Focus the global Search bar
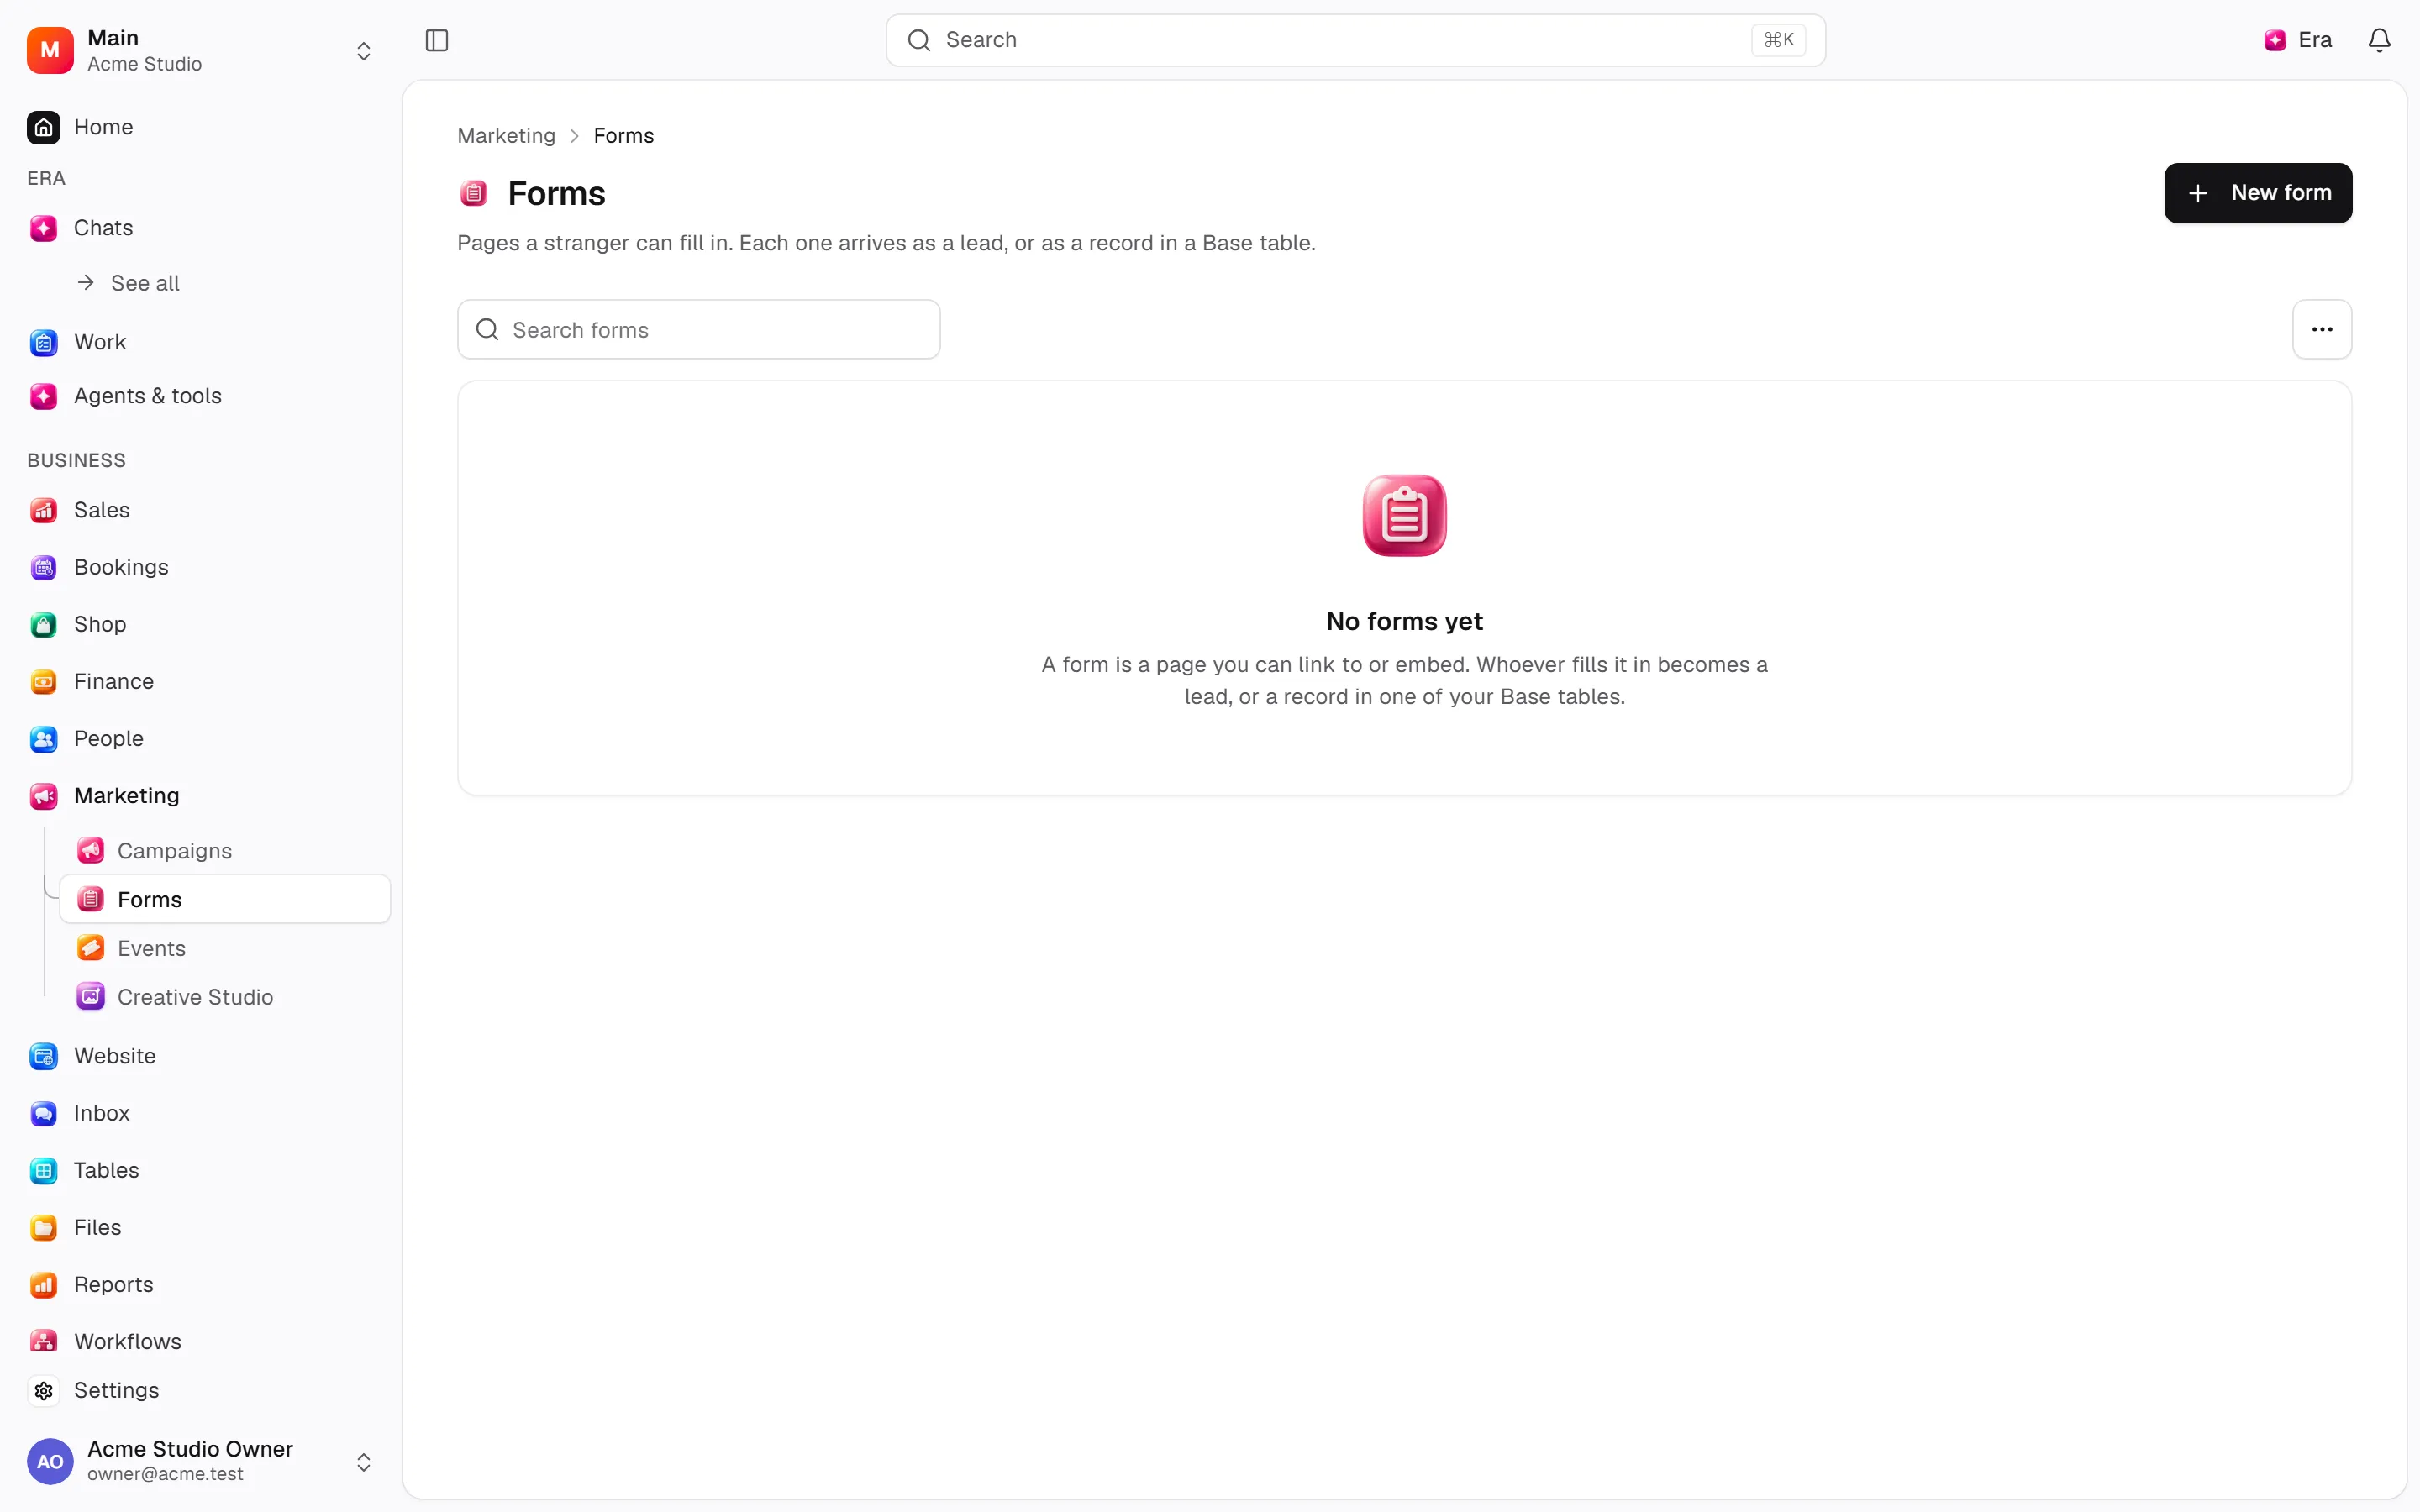Viewport: 2420px width, 1512px height. [x=1355, y=40]
